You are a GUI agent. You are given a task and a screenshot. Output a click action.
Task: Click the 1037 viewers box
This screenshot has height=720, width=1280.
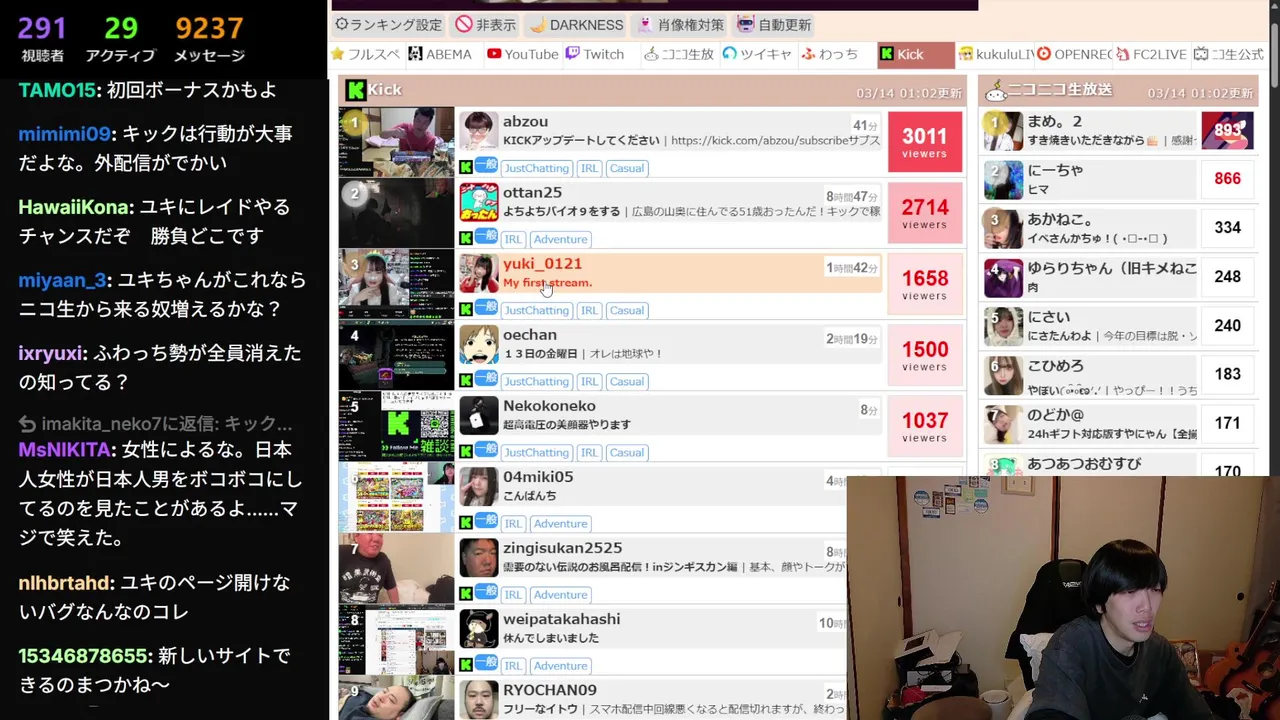click(x=924, y=425)
